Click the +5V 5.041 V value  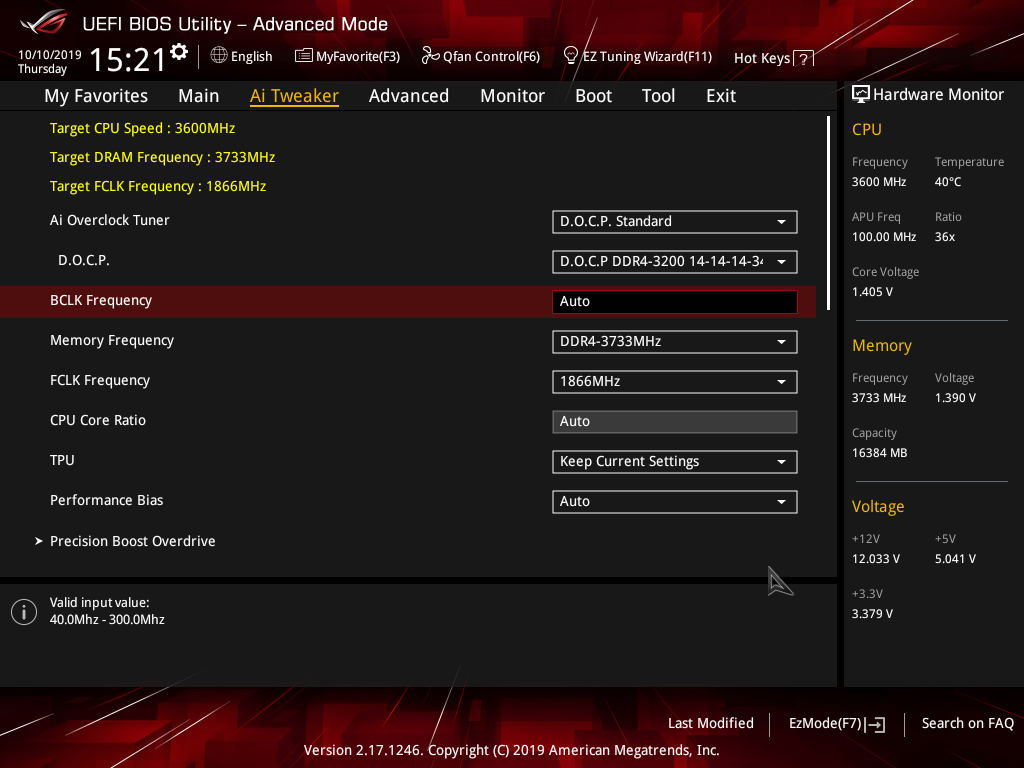pos(955,559)
